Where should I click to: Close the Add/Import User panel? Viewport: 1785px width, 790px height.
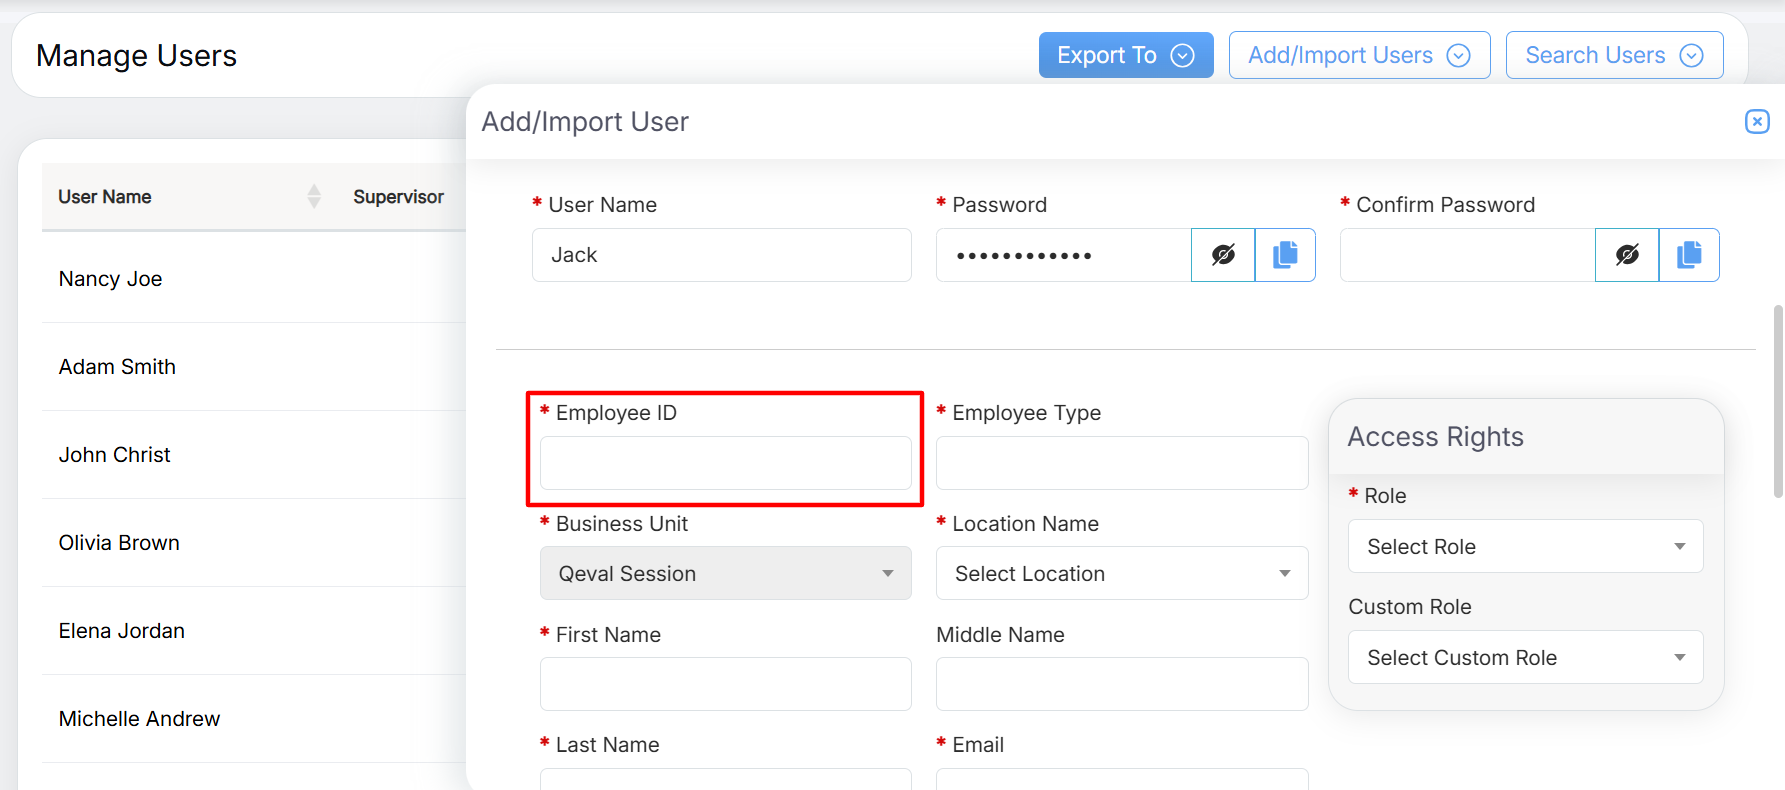click(1756, 122)
